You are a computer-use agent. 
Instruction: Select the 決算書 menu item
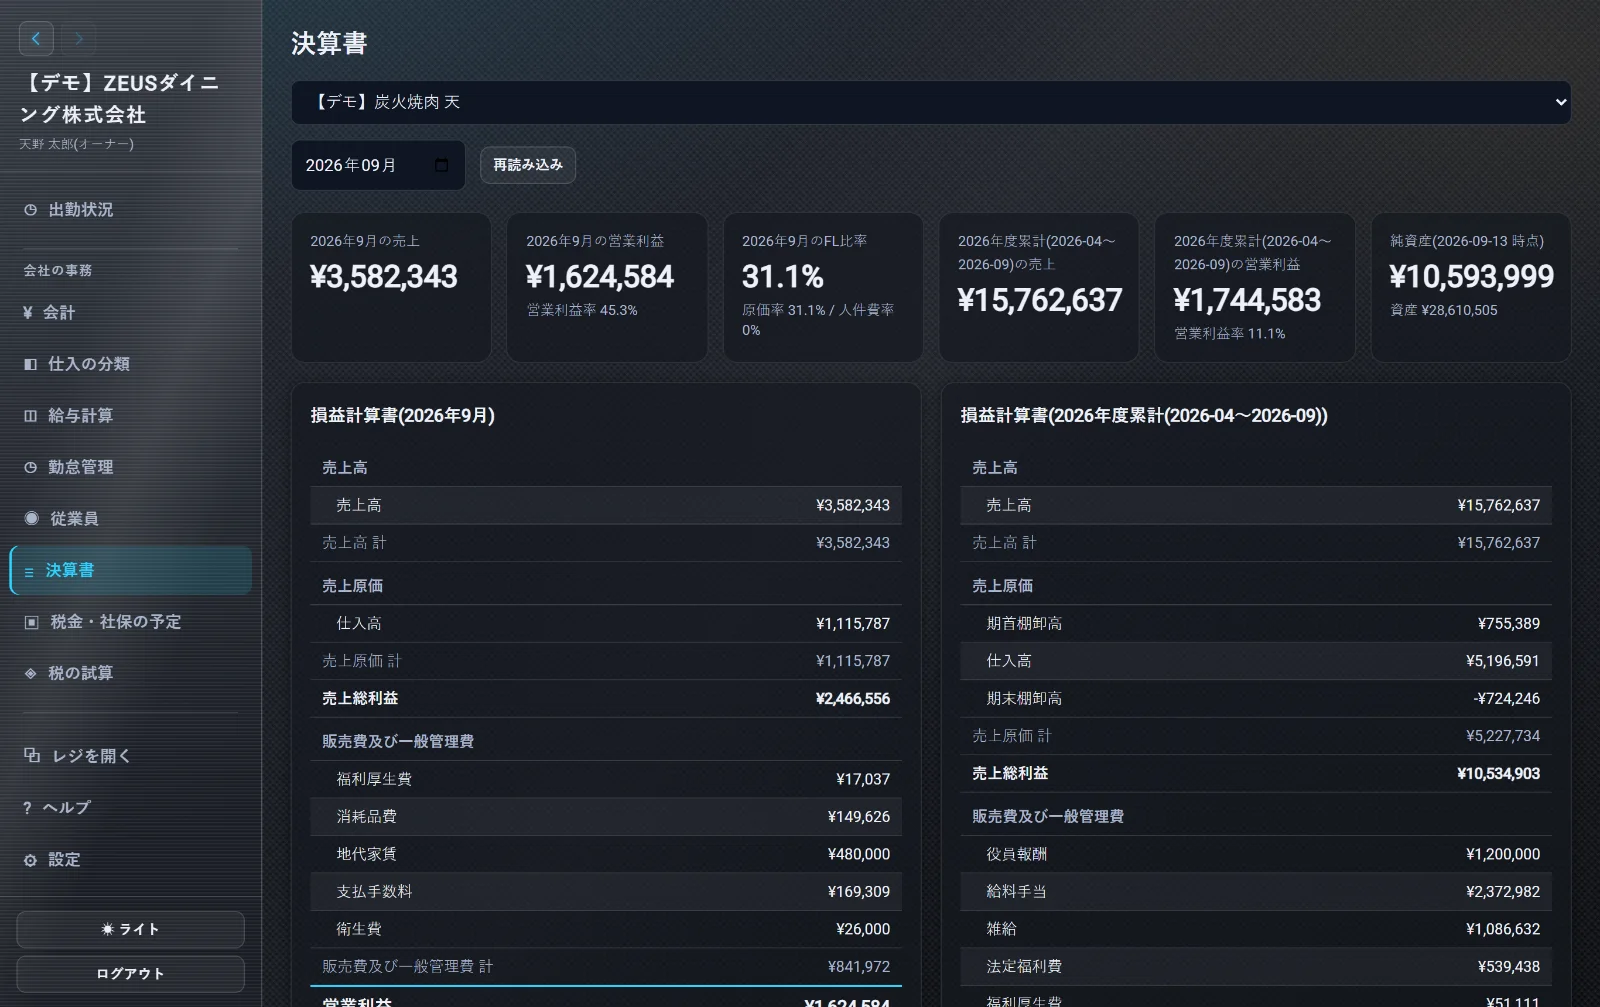tap(130, 570)
